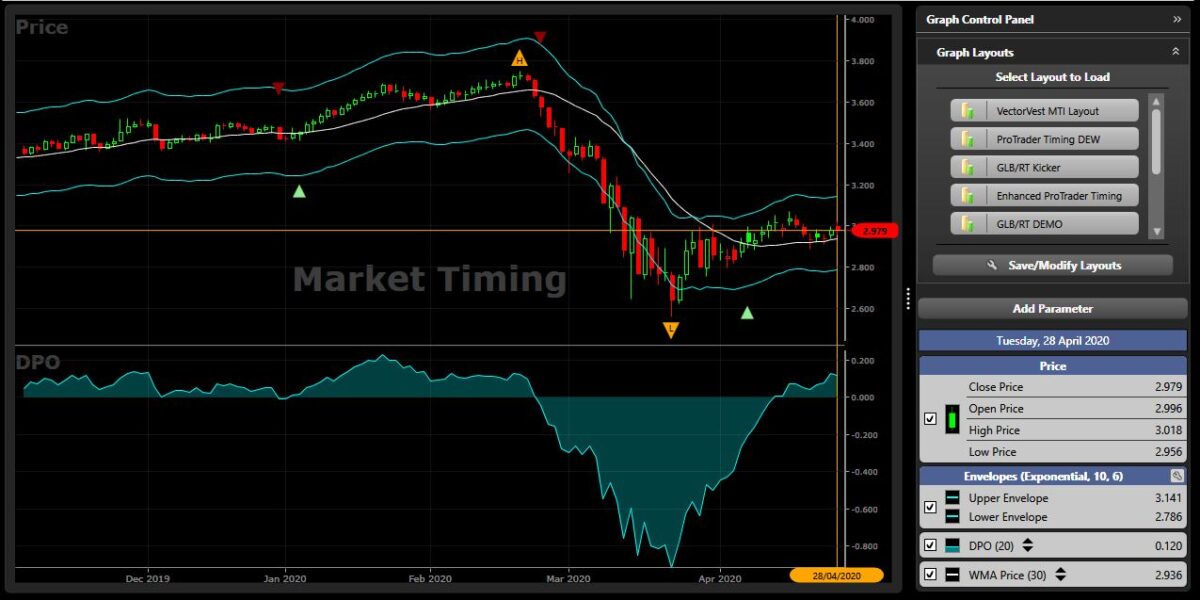The height and width of the screenshot is (600, 1200).
Task: Toggle the Price parameter checkbox
Action: pyautogui.click(x=930, y=417)
